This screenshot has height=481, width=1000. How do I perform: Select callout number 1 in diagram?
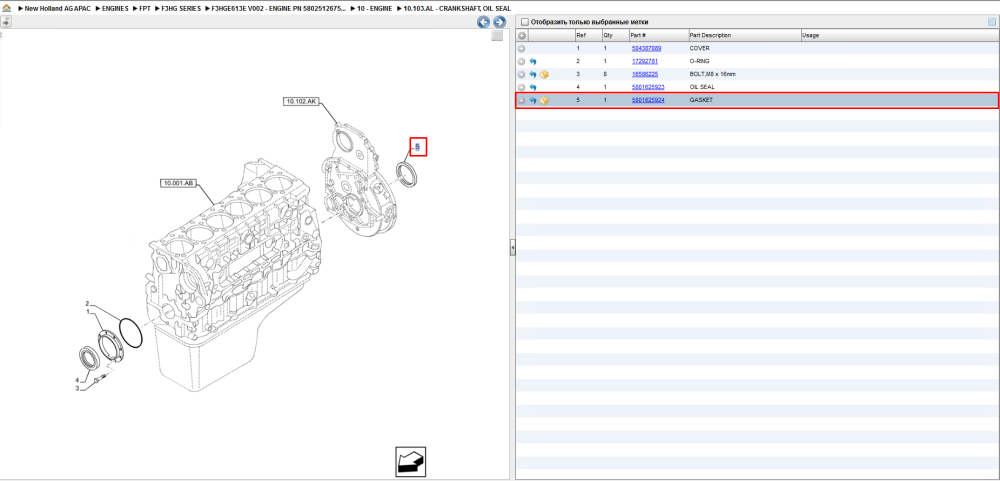pyautogui.click(x=88, y=311)
